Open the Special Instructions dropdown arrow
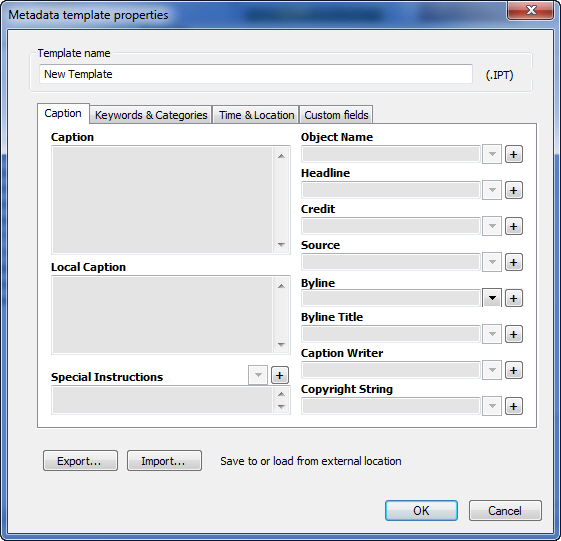Image resolution: width=561 pixels, height=541 pixels. click(258, 375)
